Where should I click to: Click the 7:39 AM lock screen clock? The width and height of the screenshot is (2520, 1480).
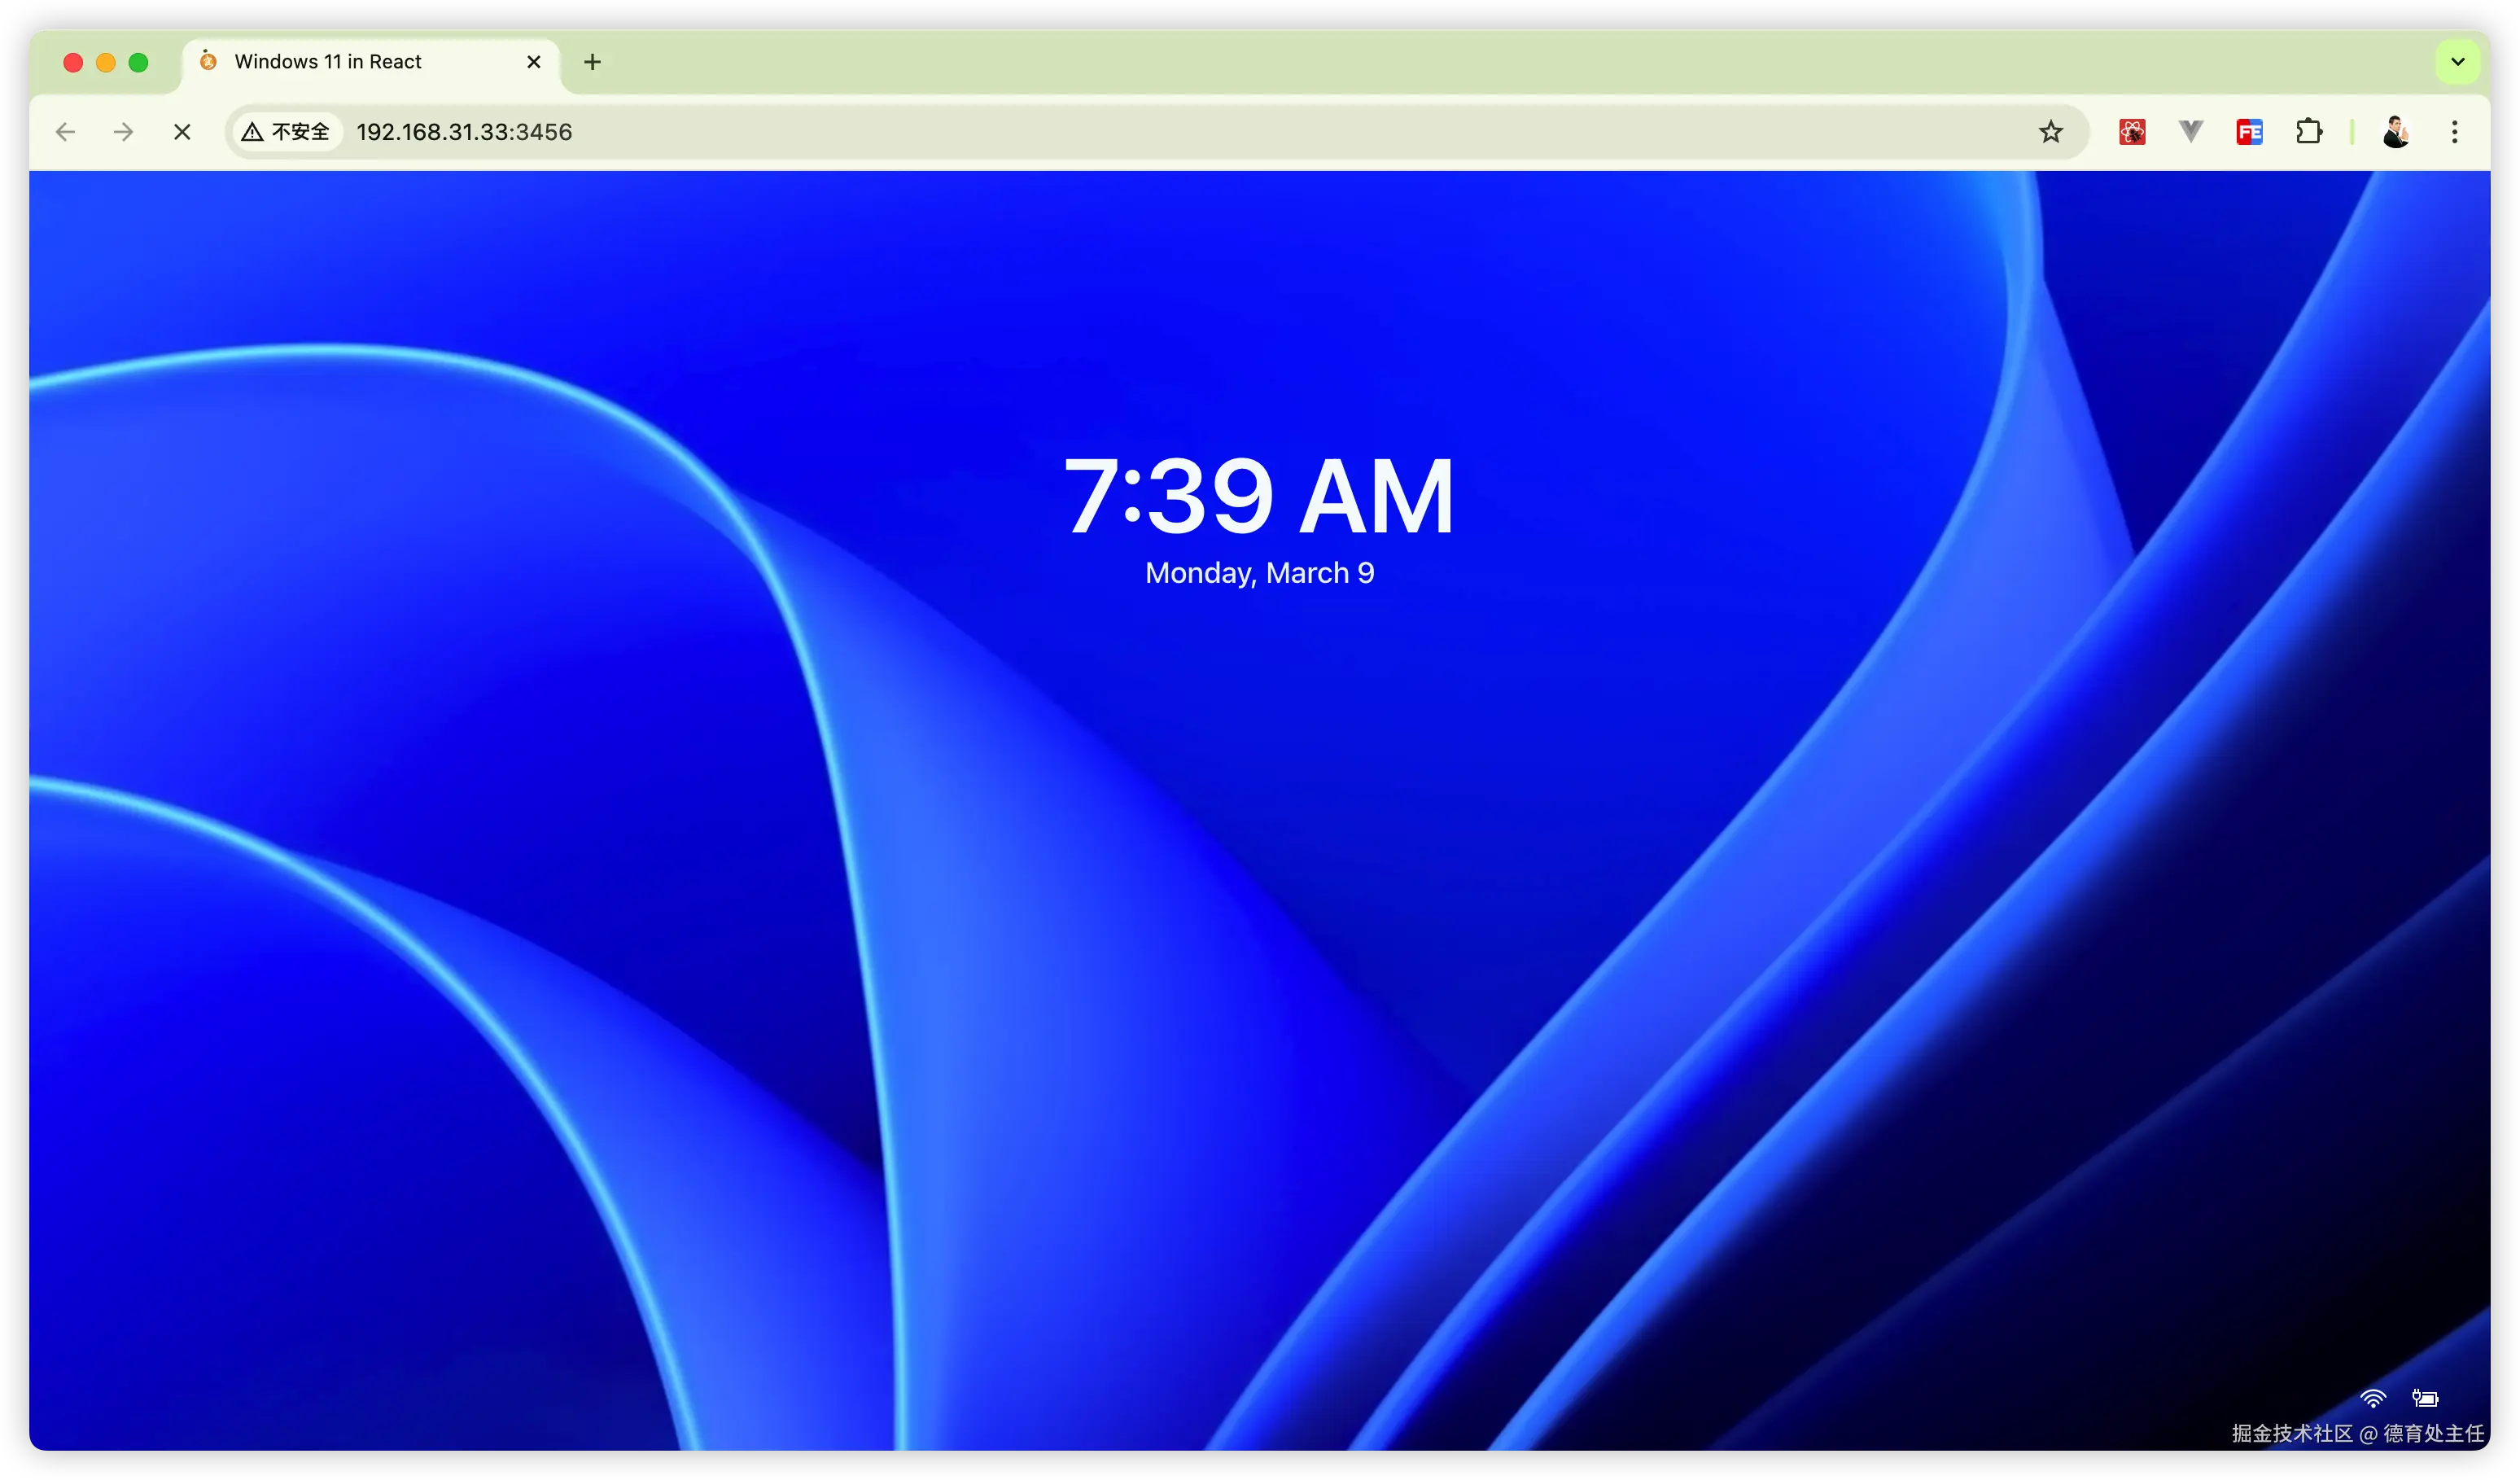(1259, 496)
